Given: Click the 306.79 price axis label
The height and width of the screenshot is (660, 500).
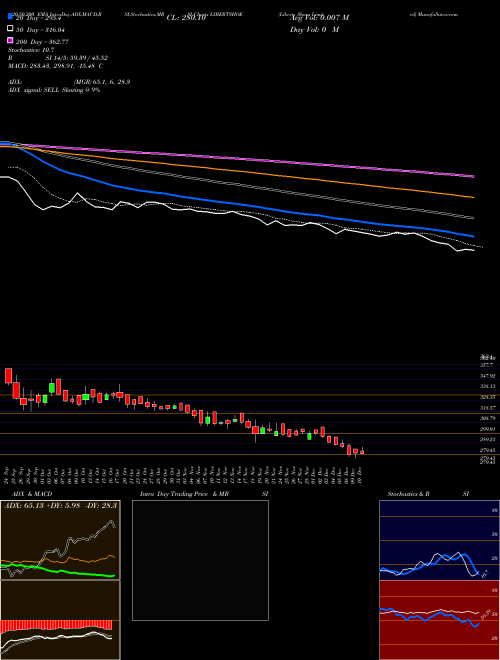Looking at the screenshot, I should [x=489, y=418].
